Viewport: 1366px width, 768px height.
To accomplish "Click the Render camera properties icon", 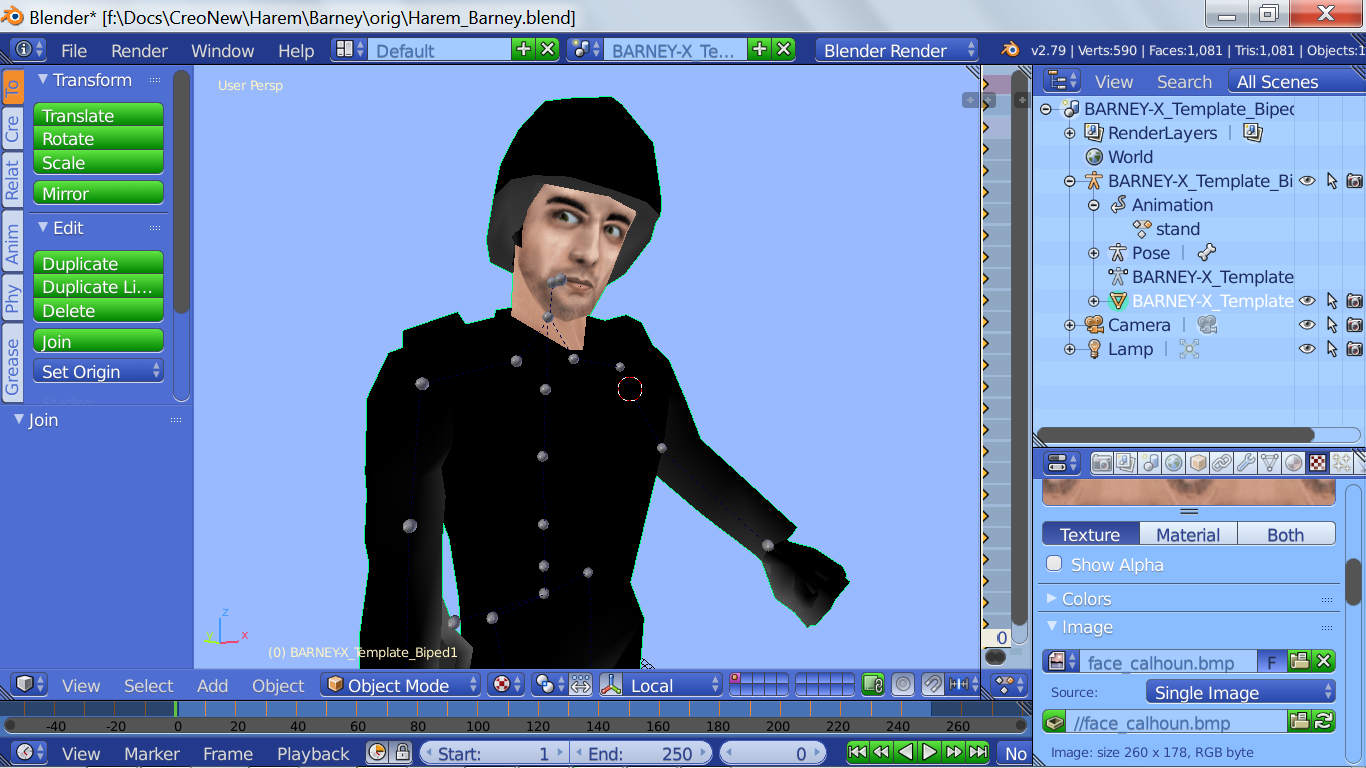I will point(1101,463).
